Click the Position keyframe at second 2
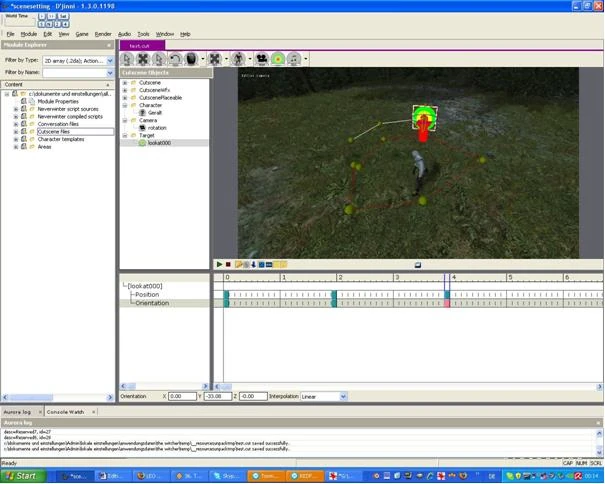The image size is (605, 484). tap(334, 295)
